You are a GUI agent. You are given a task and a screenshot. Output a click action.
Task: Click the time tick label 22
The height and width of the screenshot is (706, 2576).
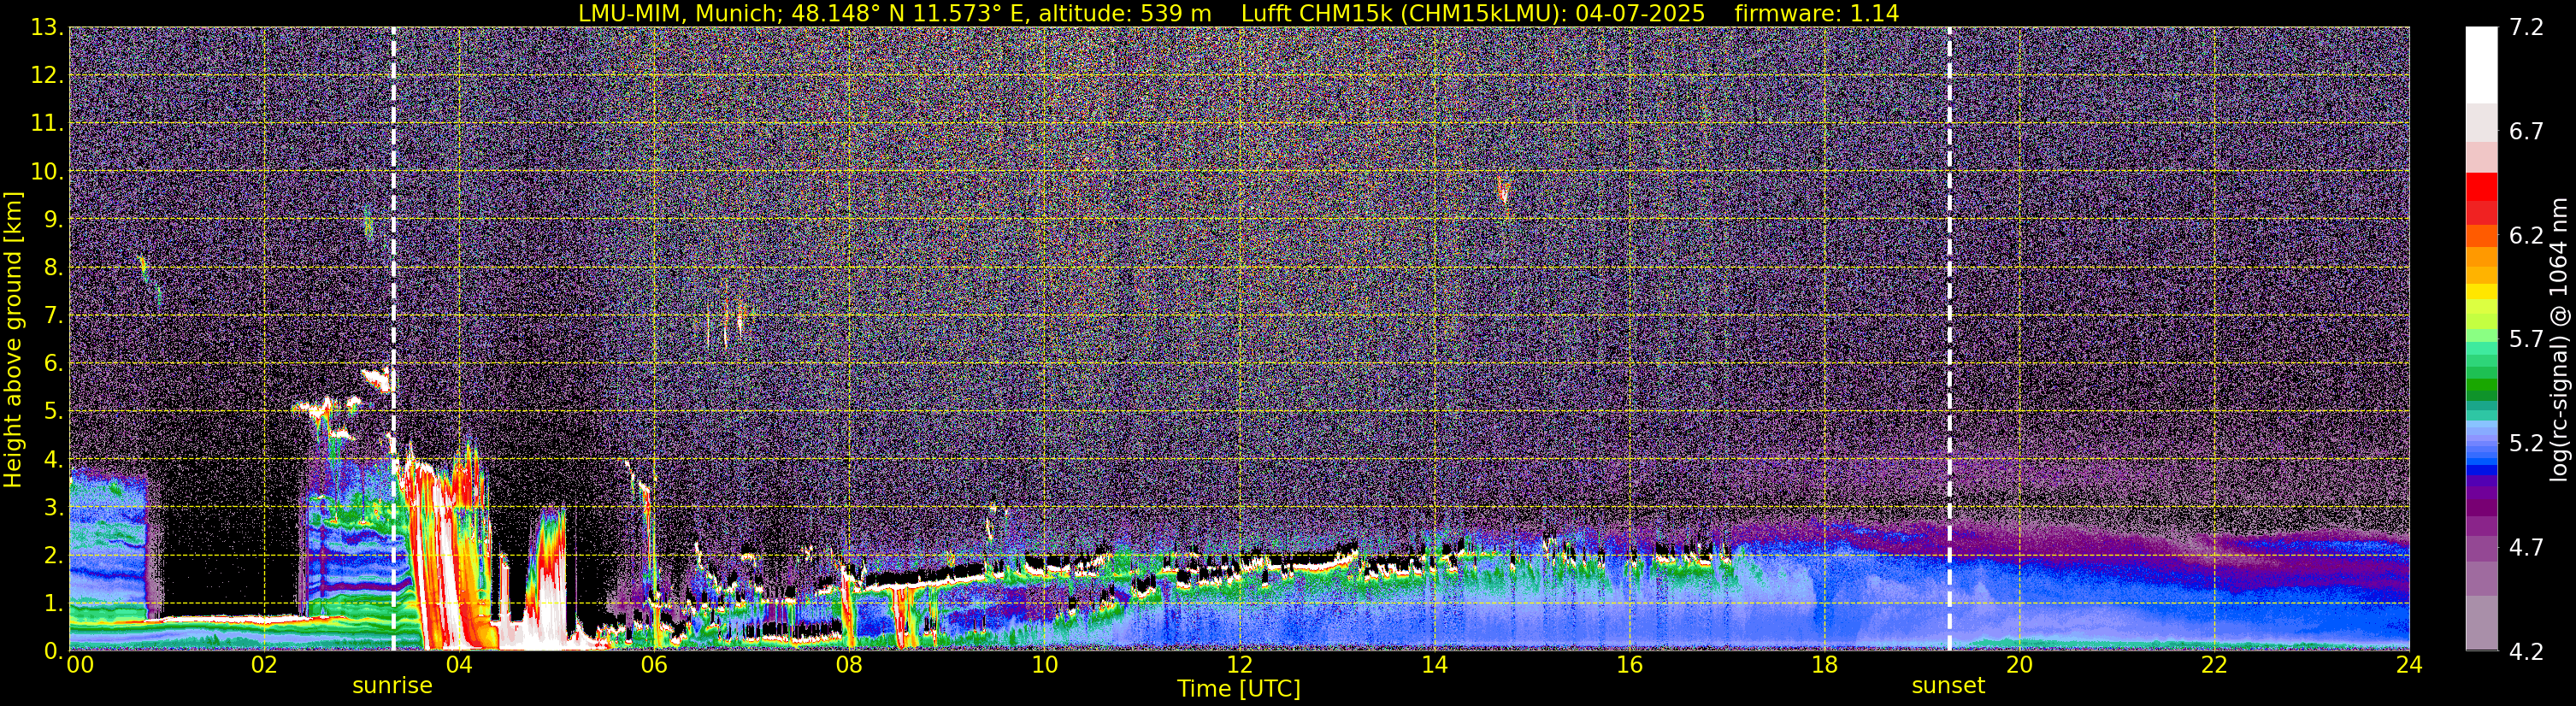[2214, 665]
